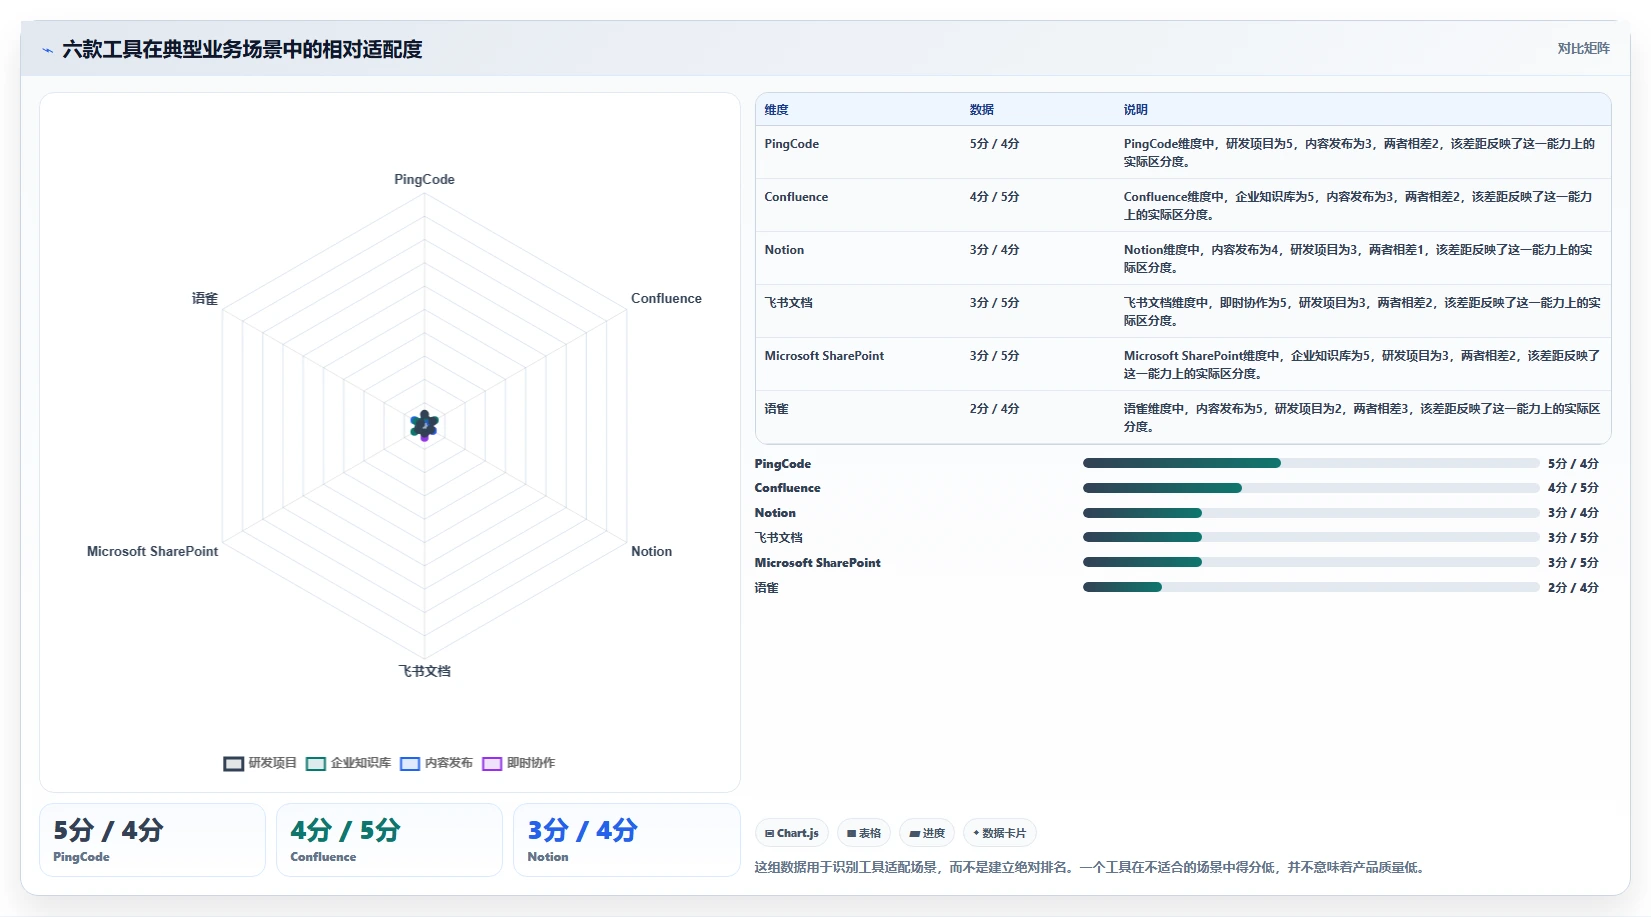1651x917 pixels.
Task: Click the 数据卡片 tag
Action: click(1000, 833)
